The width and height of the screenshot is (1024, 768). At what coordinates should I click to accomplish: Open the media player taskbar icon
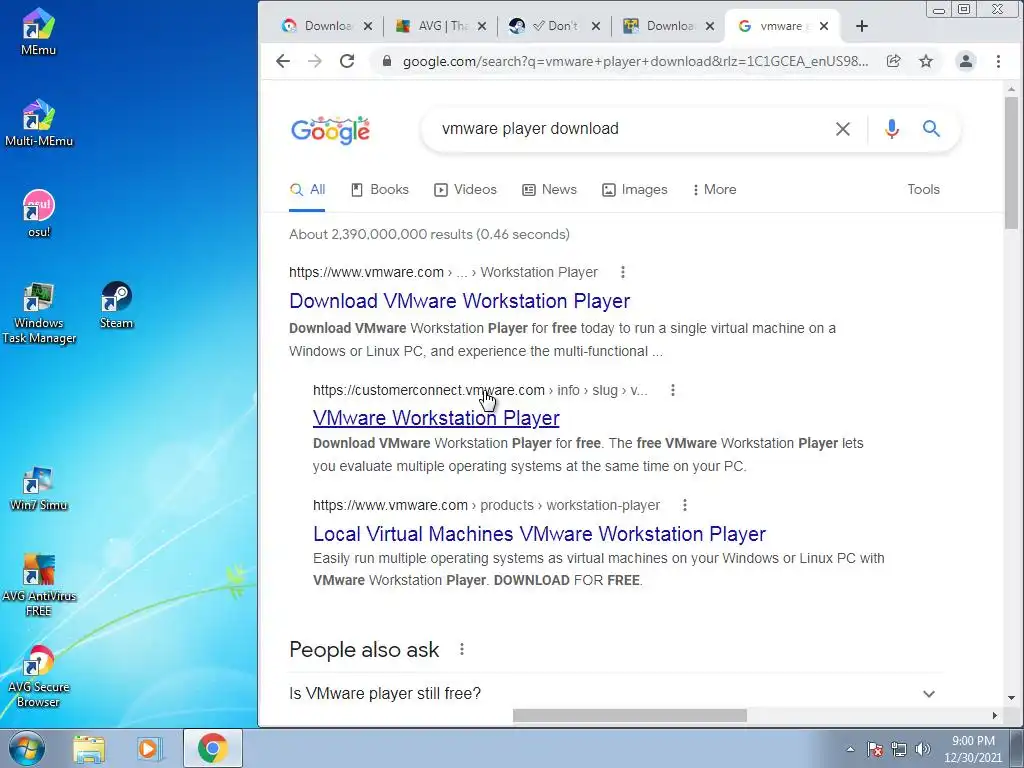pyautogui.click(x=149, y=748)
